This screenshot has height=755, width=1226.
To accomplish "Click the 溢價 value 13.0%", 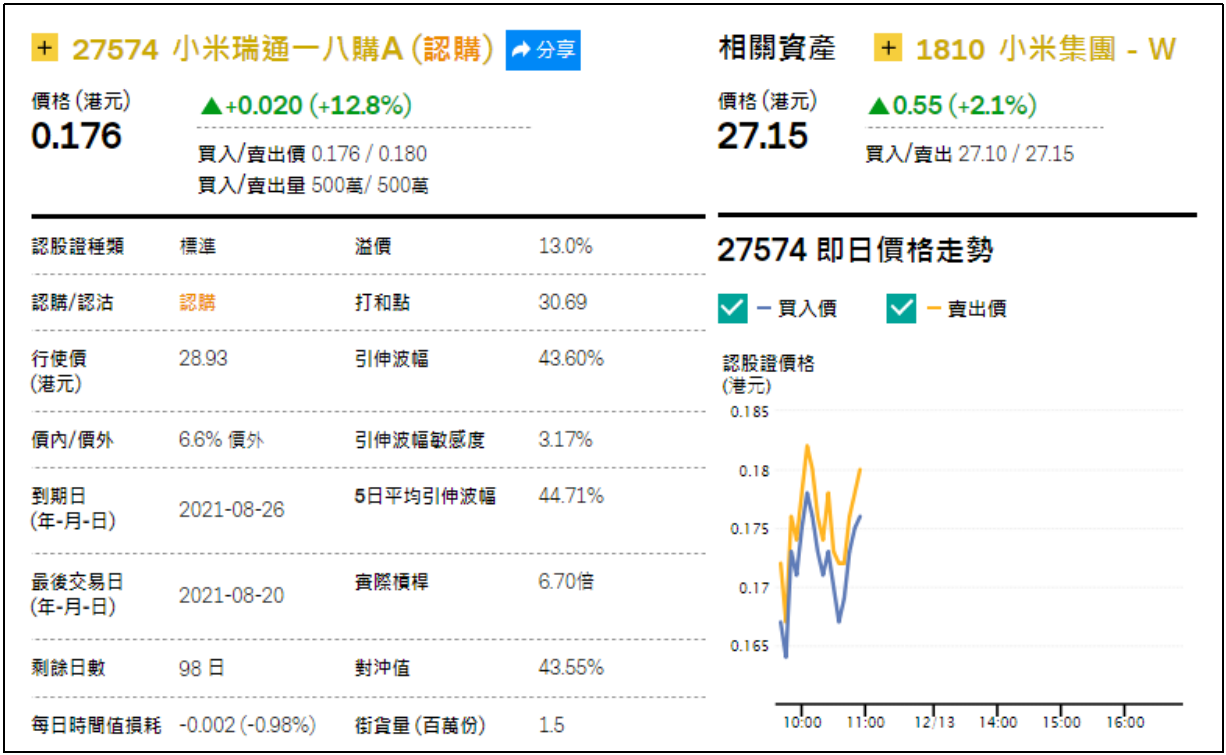I will (x=566, y=246).
